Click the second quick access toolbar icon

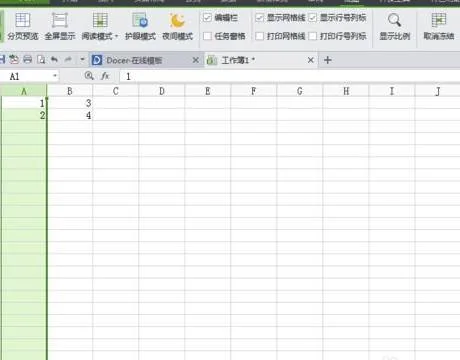14,60
